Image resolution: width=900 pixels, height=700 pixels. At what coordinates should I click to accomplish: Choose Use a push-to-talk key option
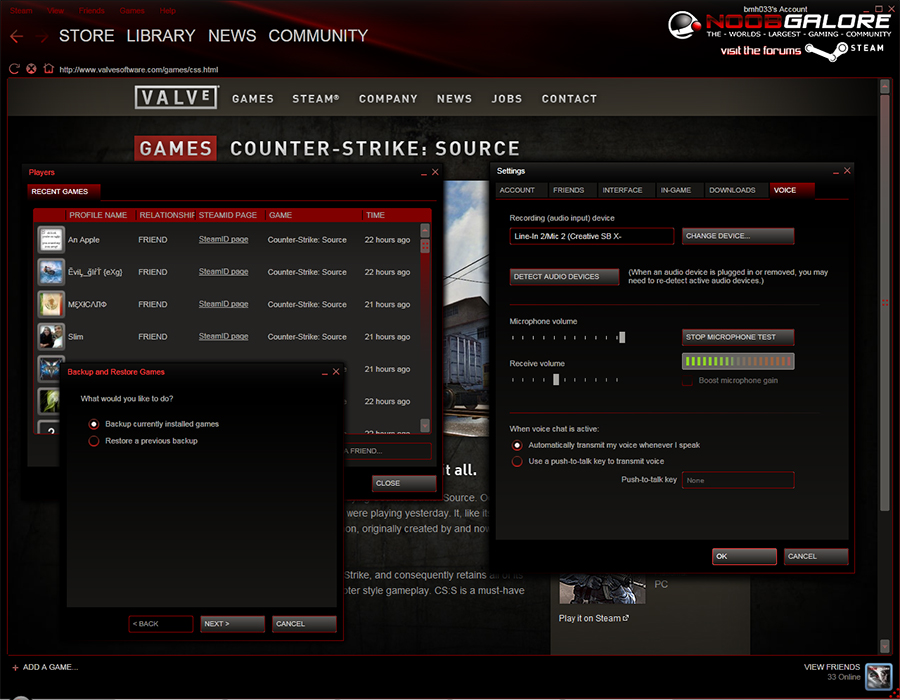pyautogui.click(x=517, y=461)
